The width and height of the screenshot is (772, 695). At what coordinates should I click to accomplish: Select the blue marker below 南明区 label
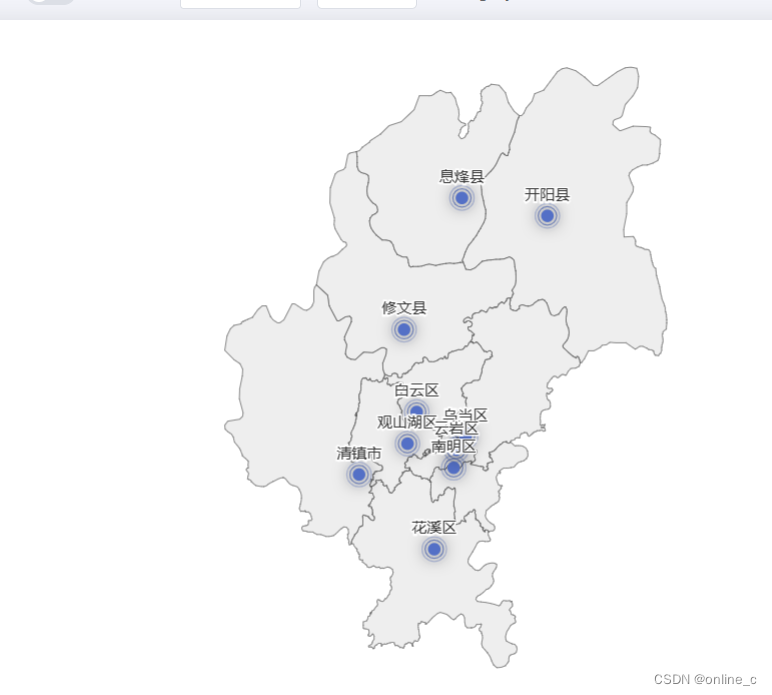(x=453, y=468)
